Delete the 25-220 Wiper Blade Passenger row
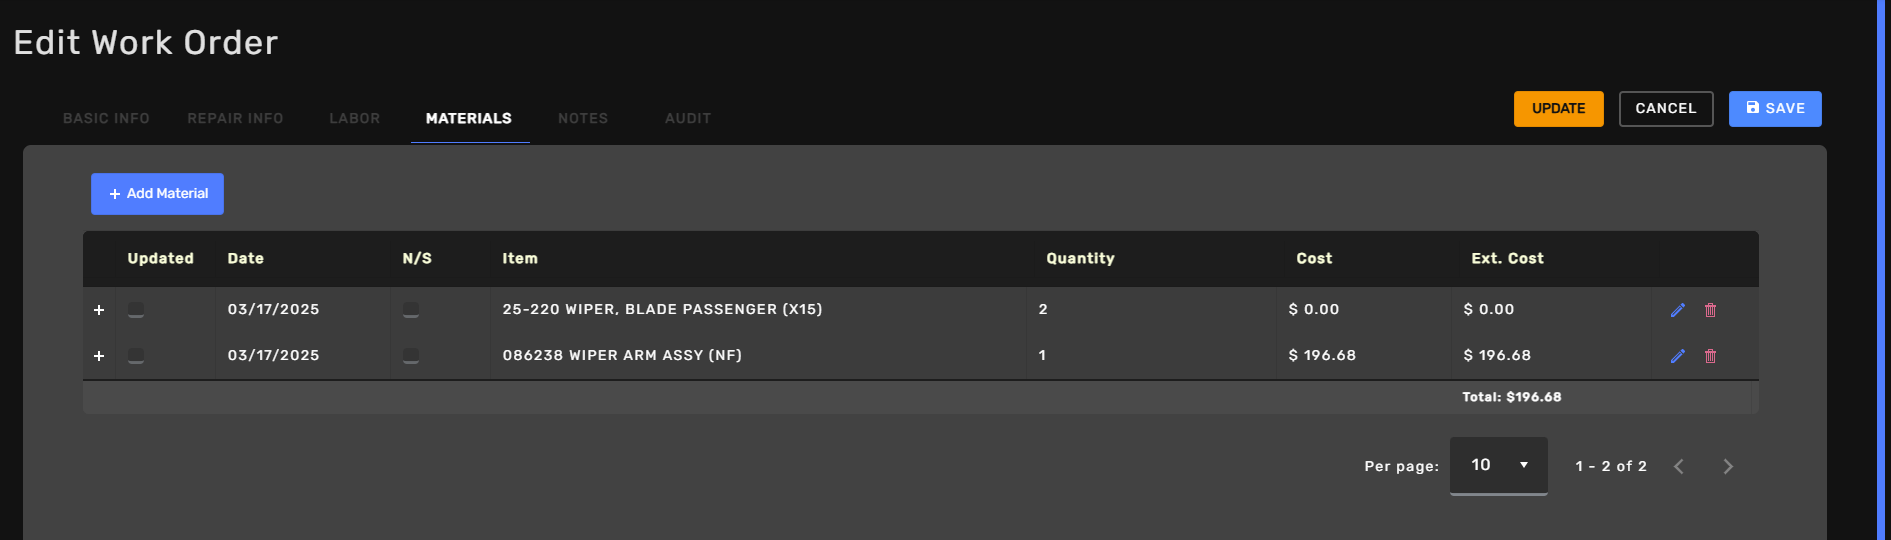This screenshot has height=540, width=1891. click(1711, 310)
